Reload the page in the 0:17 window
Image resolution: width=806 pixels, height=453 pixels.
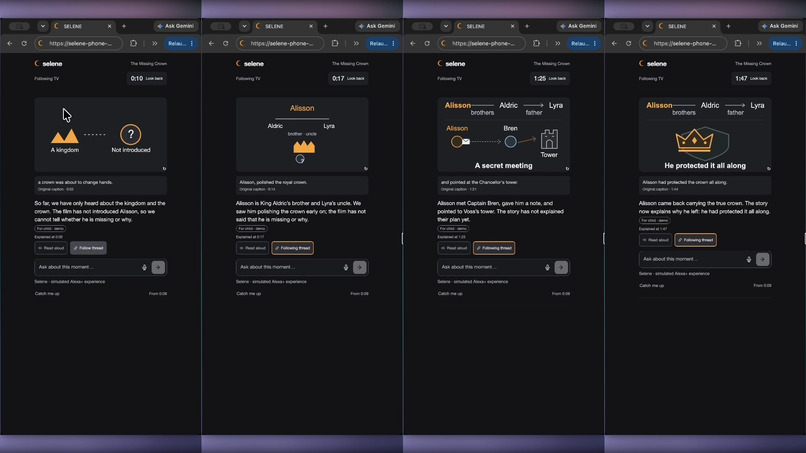point(225,44)
